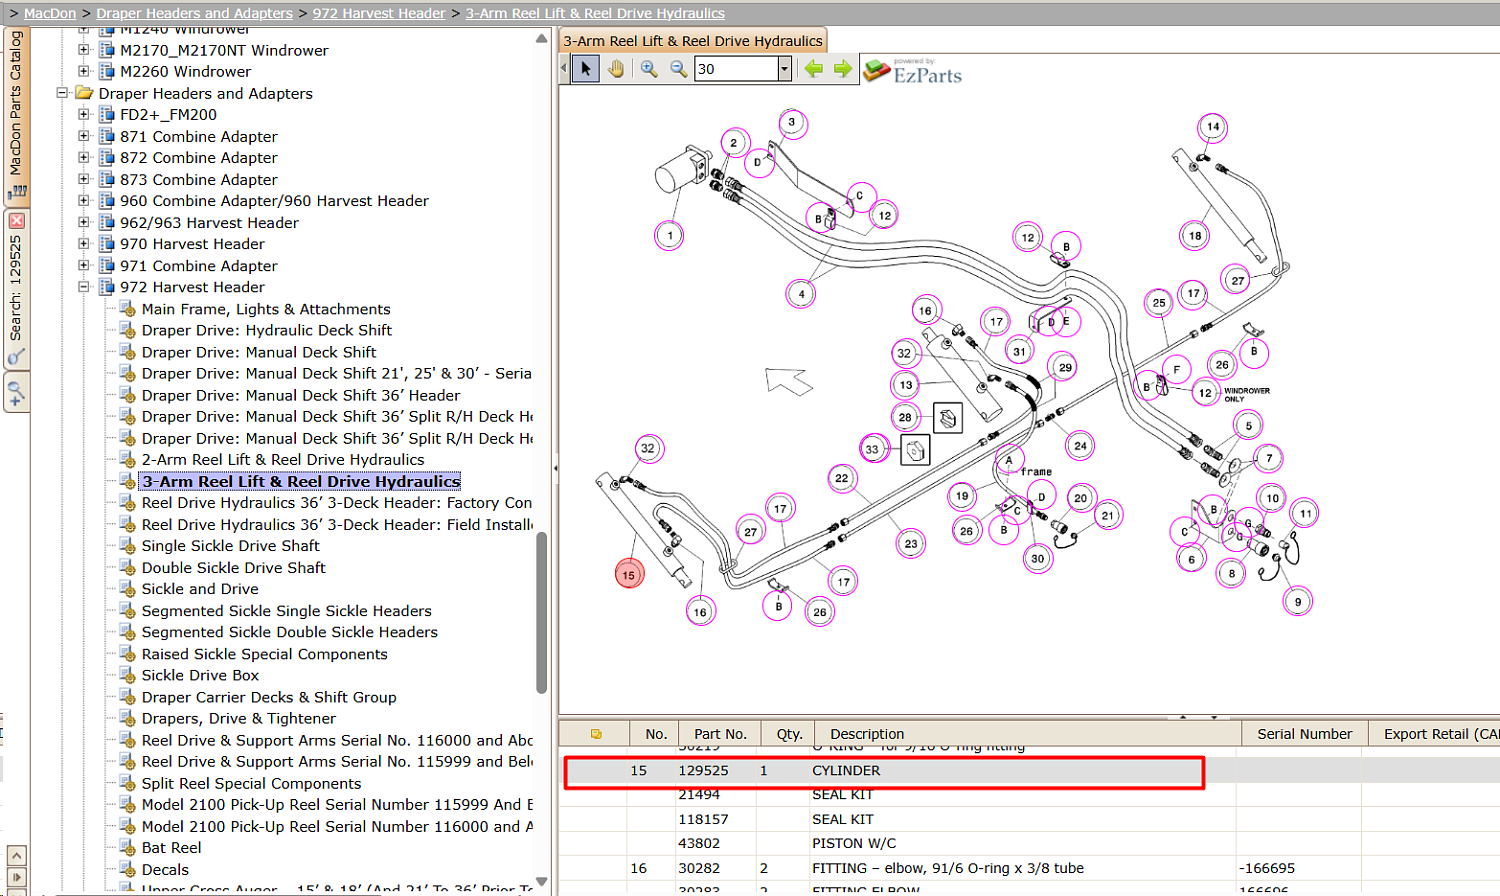Click callout 23 in the diagram
Viewport: 1500px width, 896px height.
coord(911,544)
